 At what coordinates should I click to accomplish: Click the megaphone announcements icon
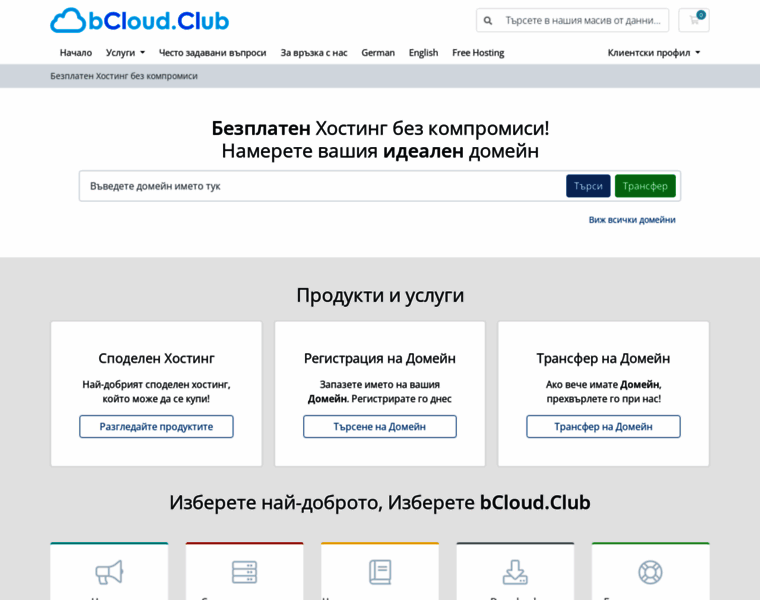pyautogui.click(x=109, y=572)
